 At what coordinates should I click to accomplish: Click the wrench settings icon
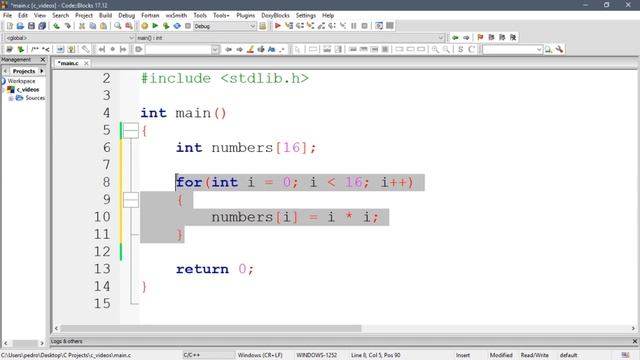coord(559,49)
